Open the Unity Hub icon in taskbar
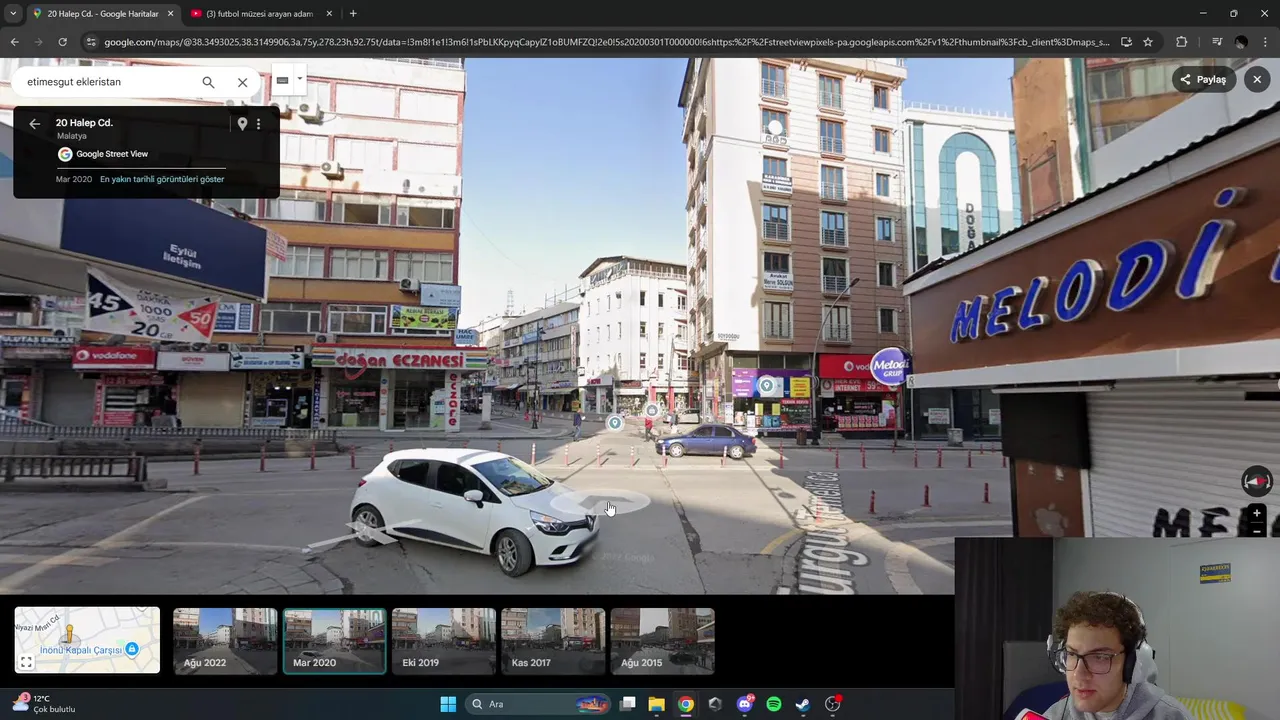Viewport: 1280px width, 720px height. point(715,704)
